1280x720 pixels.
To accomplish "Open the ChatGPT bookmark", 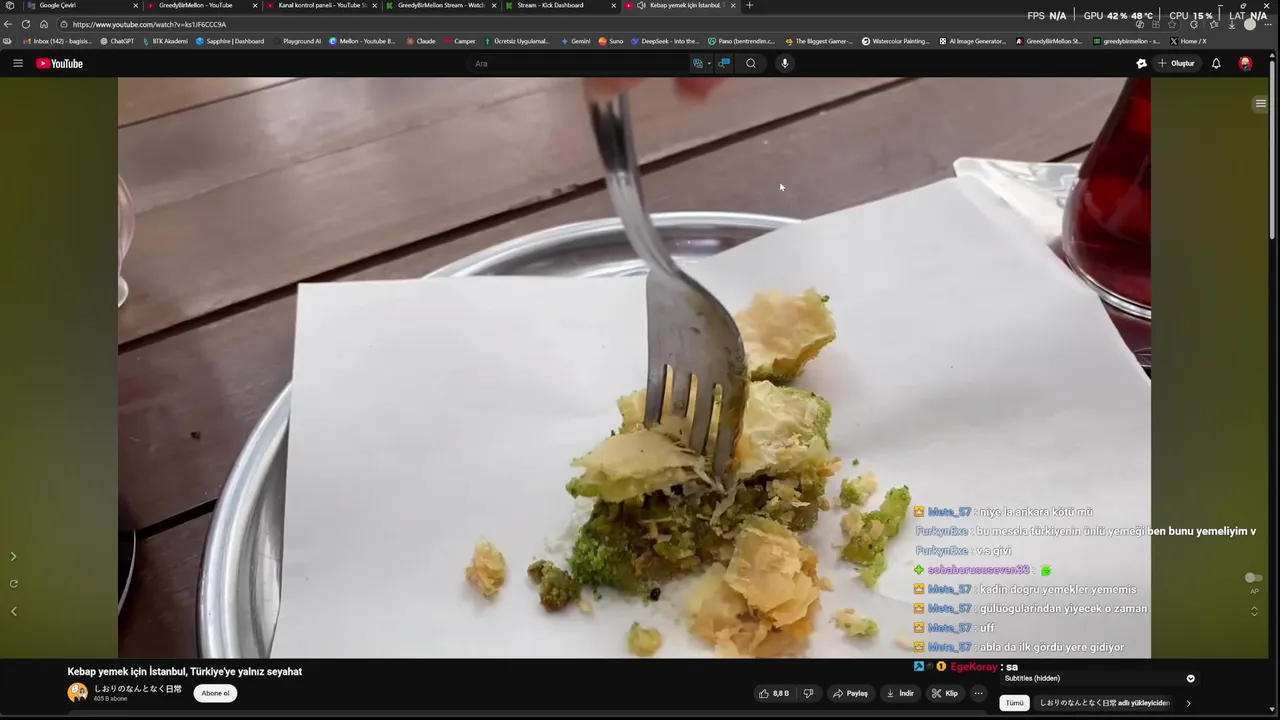I will click(117, 41).
